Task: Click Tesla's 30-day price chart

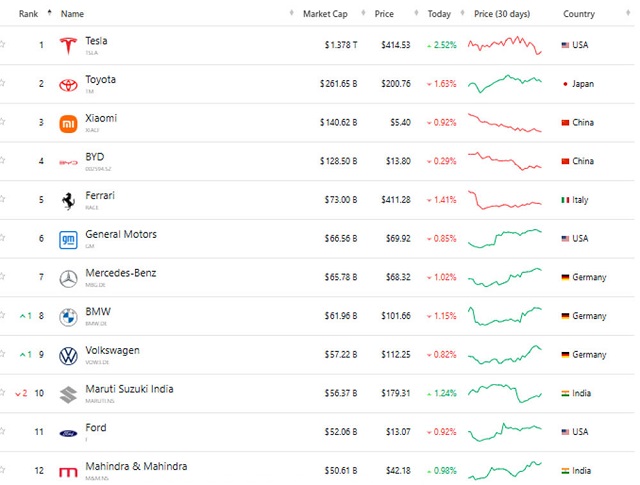Action: pyautogui.click(x=506, y=46)
